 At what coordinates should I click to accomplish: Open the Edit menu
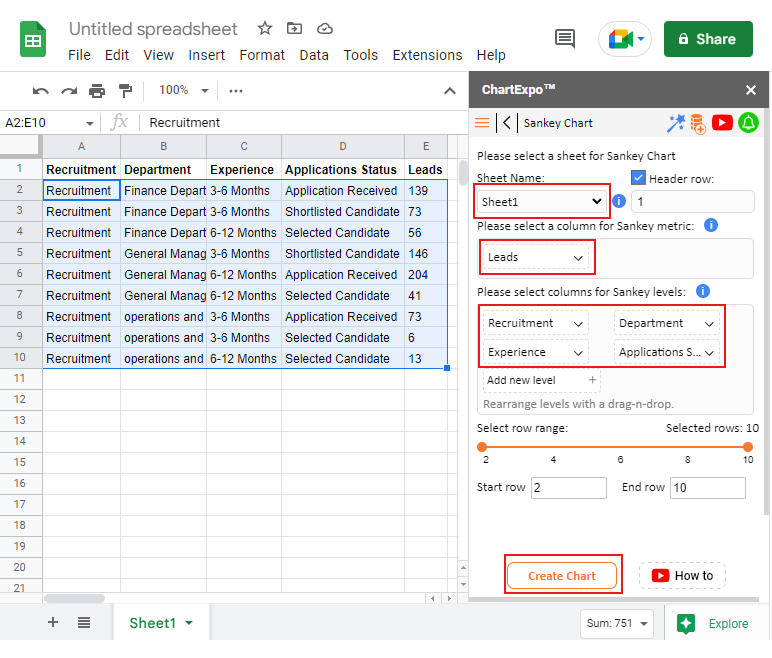click(x=117, y=55)
